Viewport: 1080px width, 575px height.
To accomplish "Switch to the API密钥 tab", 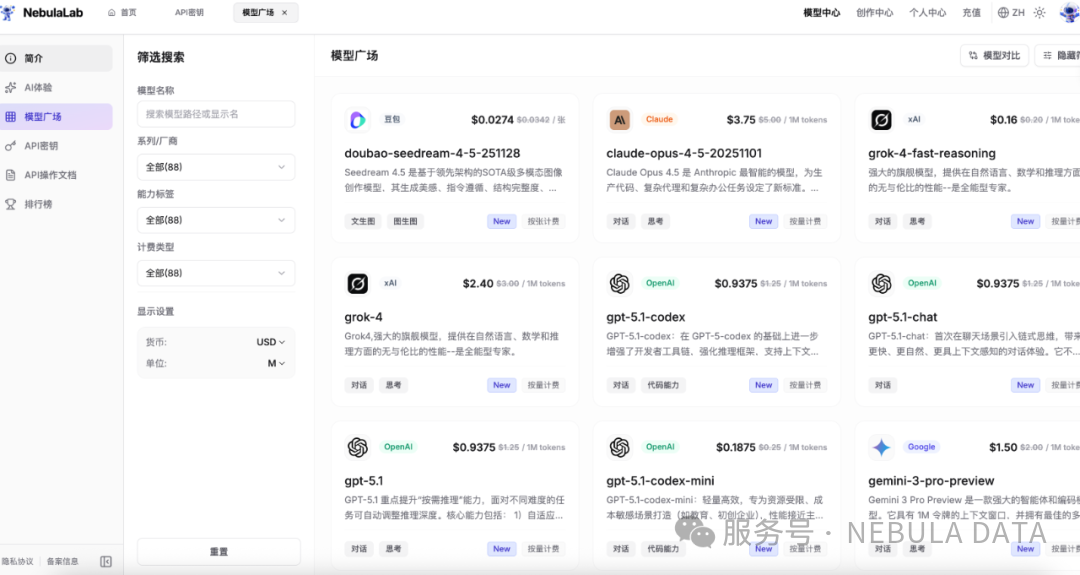I will click(189, 12).
